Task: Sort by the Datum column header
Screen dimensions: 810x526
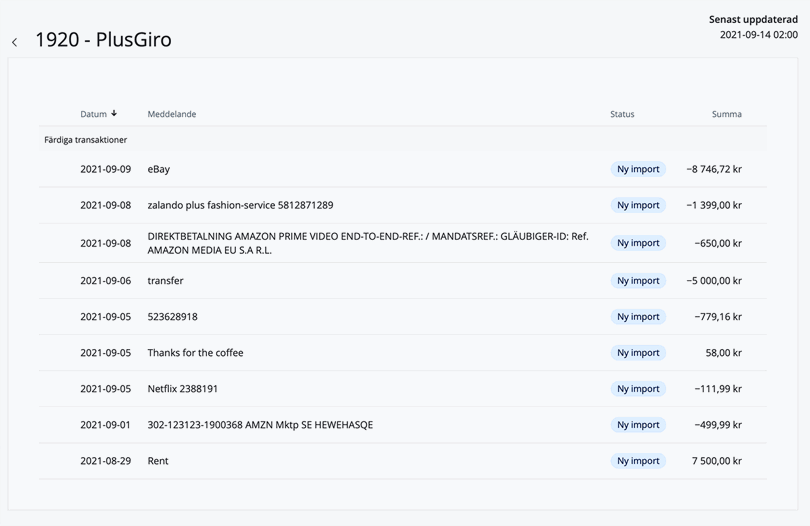Action: coord(93,114)
